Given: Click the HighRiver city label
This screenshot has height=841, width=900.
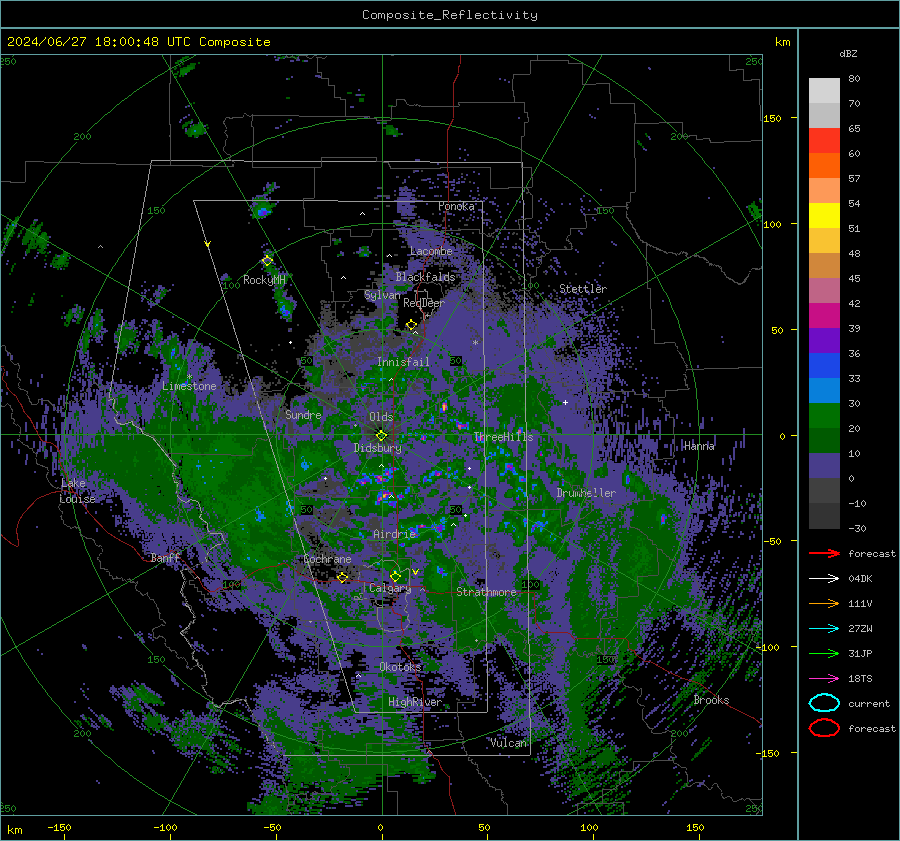Looking at the screenshot, I should (415, 702).
